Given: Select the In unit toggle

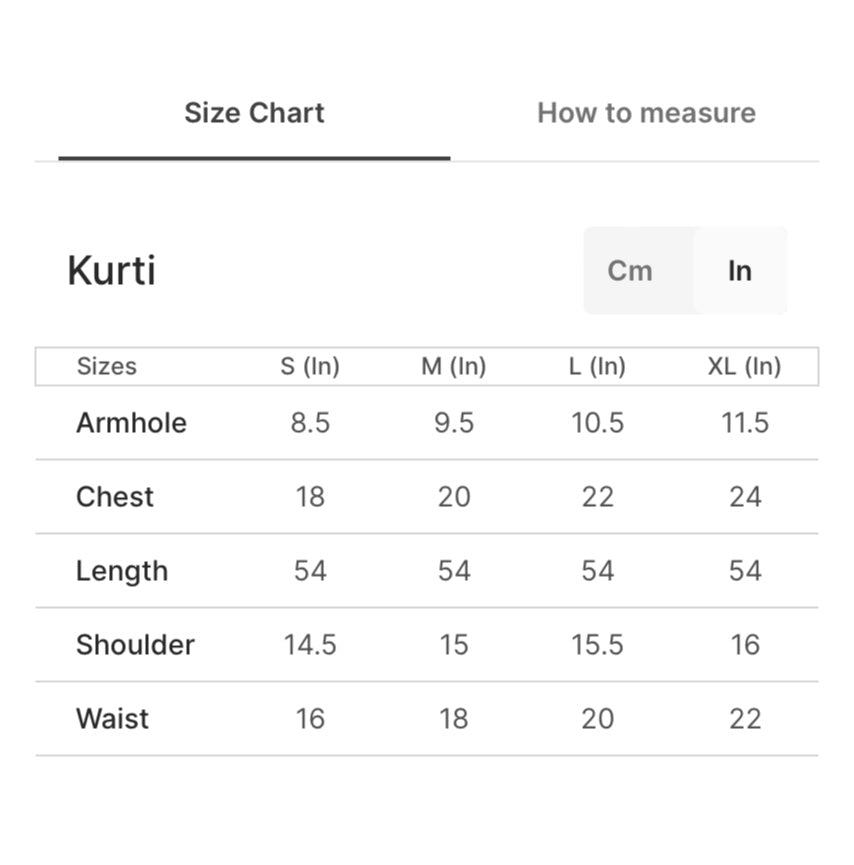Looking at the screenshot, I should pos(740,271).
